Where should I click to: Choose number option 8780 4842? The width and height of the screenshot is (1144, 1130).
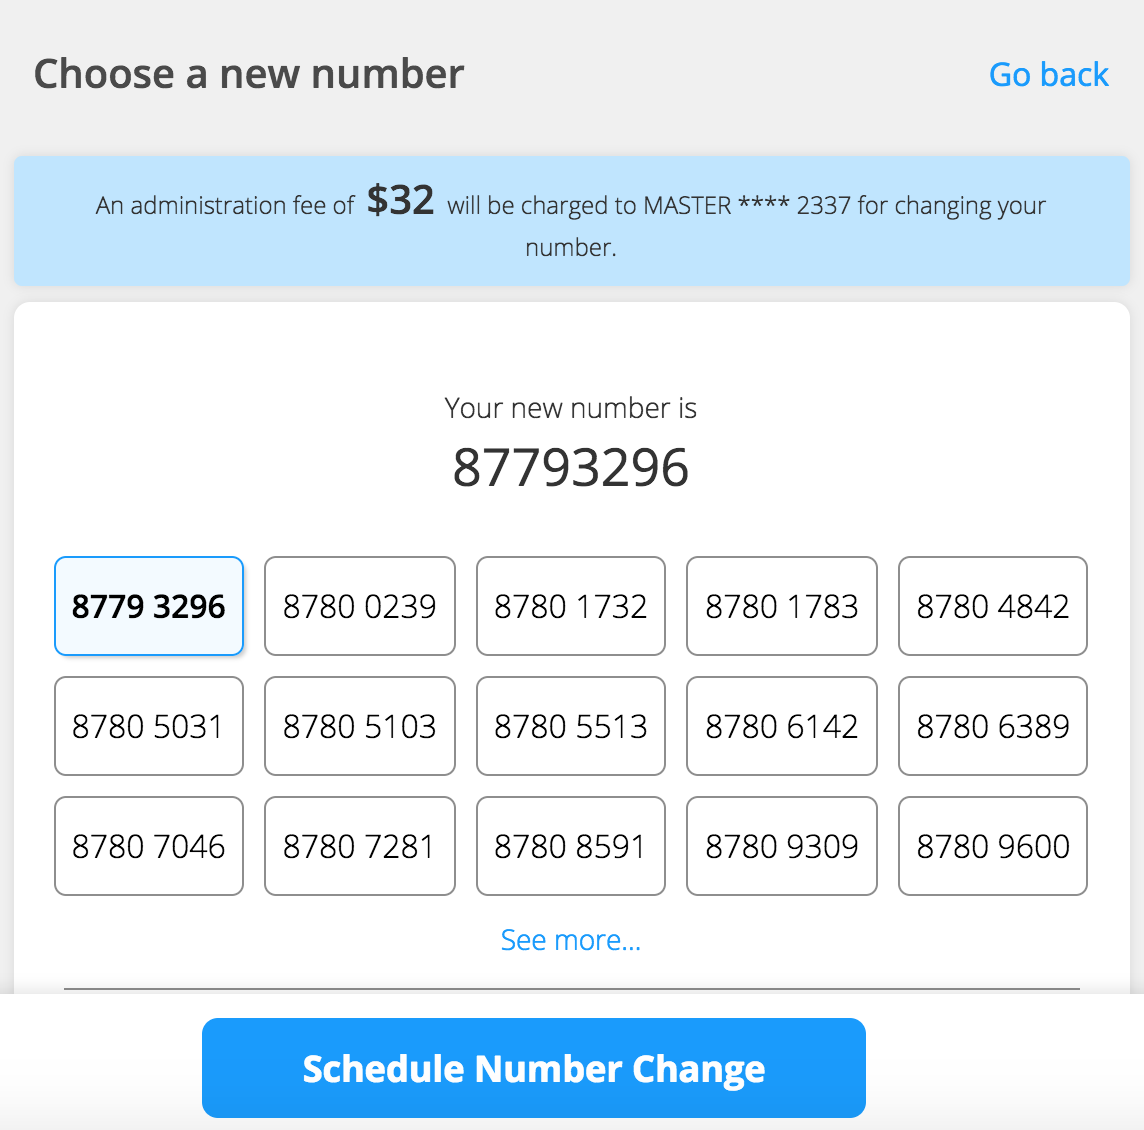tap(993, 606)
